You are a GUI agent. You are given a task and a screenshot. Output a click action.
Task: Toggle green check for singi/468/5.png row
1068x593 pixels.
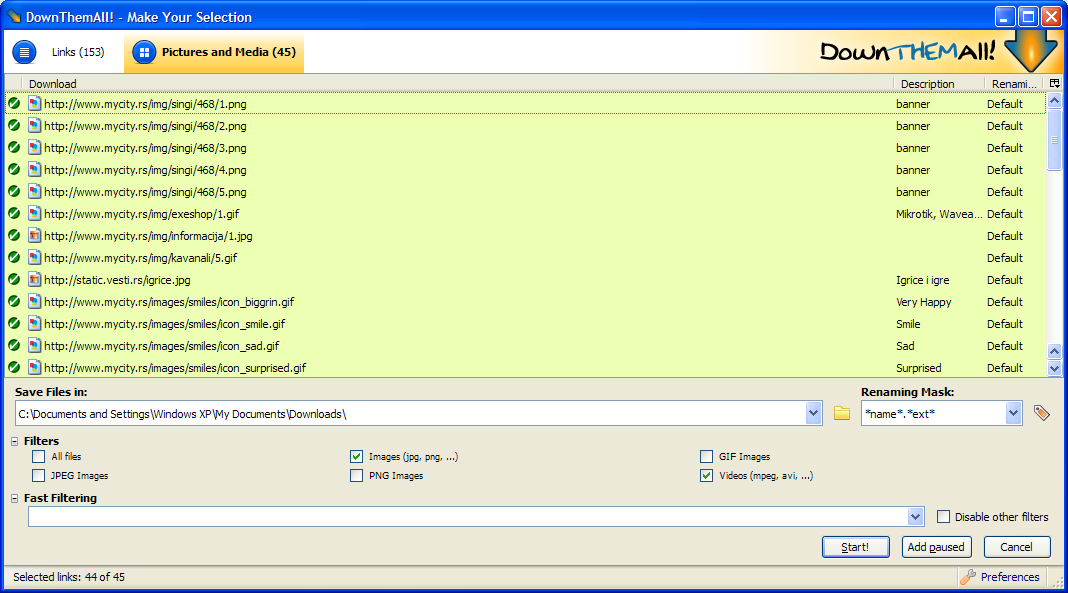tap(14, 191)
